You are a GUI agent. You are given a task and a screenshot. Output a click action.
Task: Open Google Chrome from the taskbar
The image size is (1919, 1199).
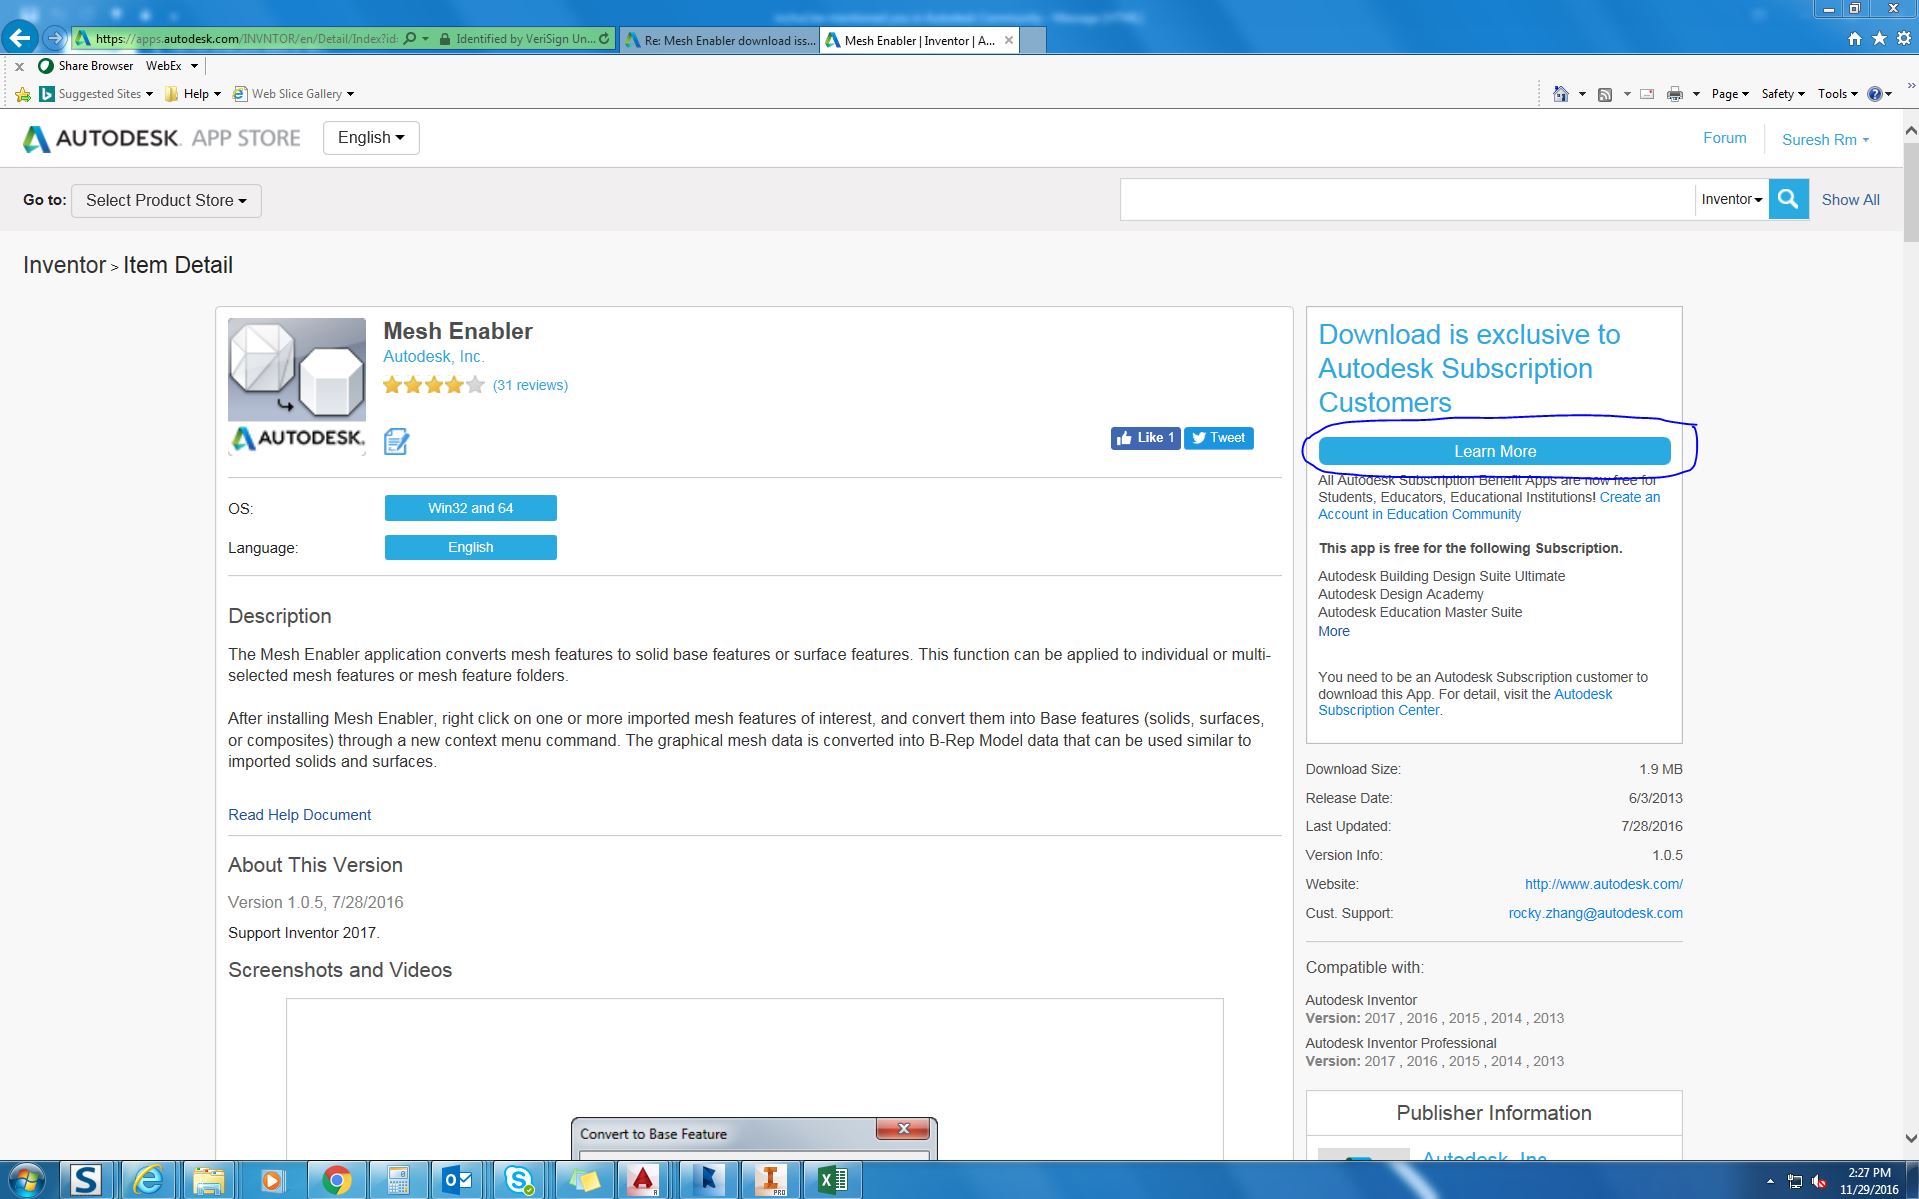pyautogui.click(x=337, y=1180)
